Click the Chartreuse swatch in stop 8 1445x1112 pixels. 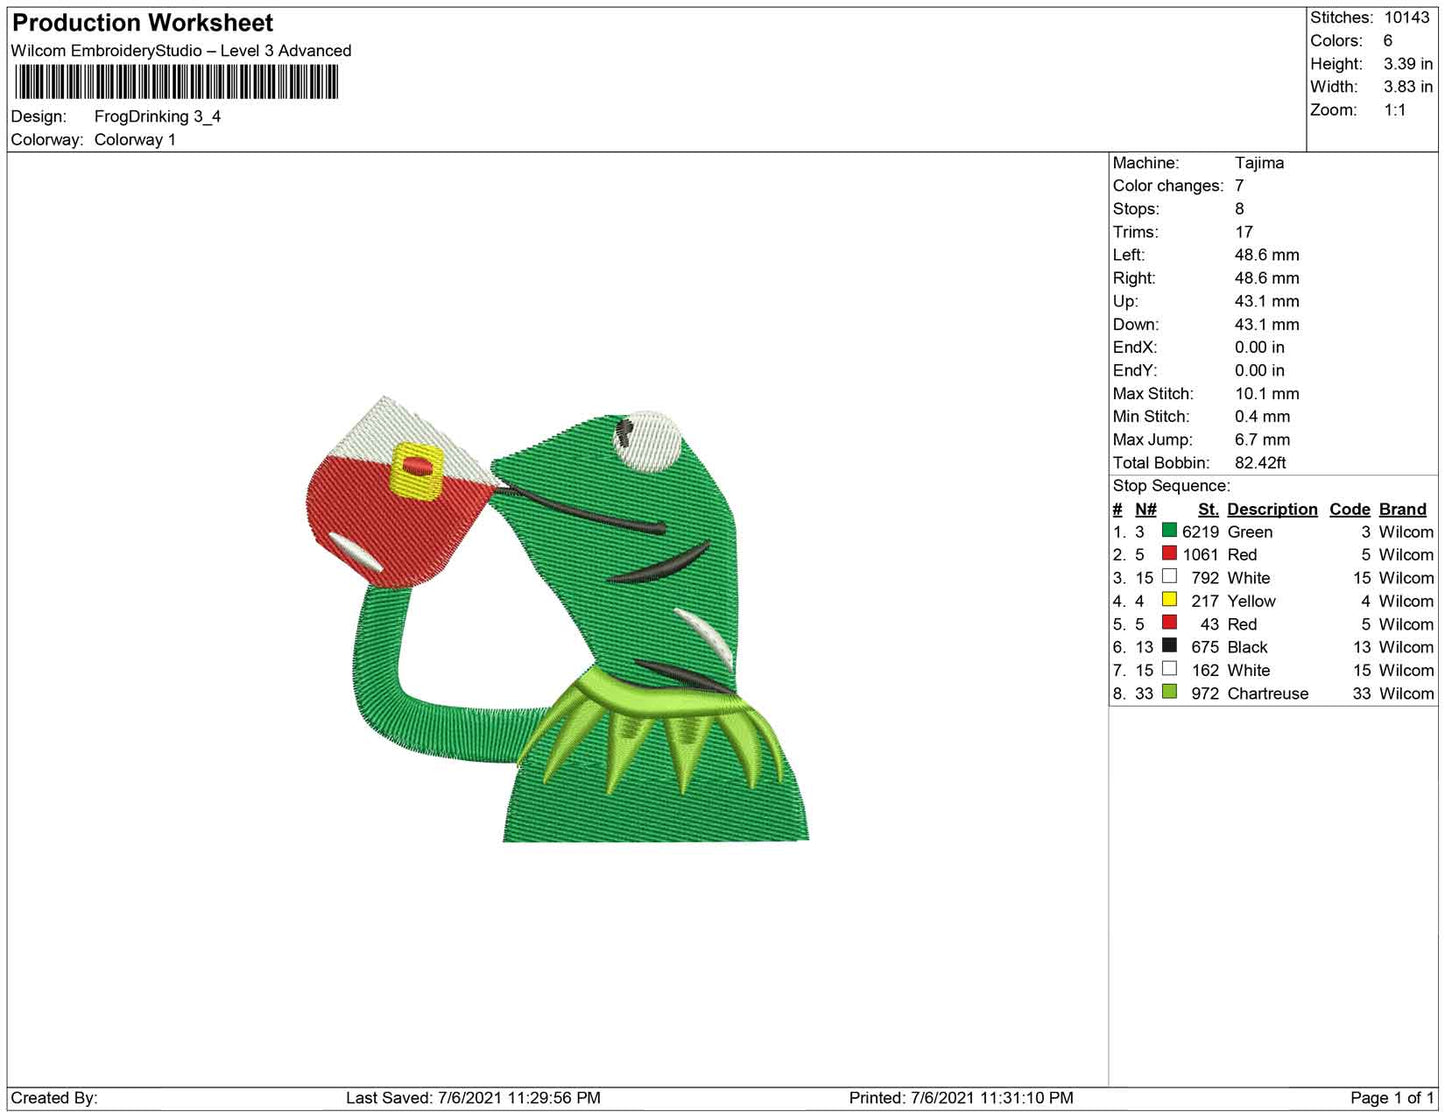1168,692
